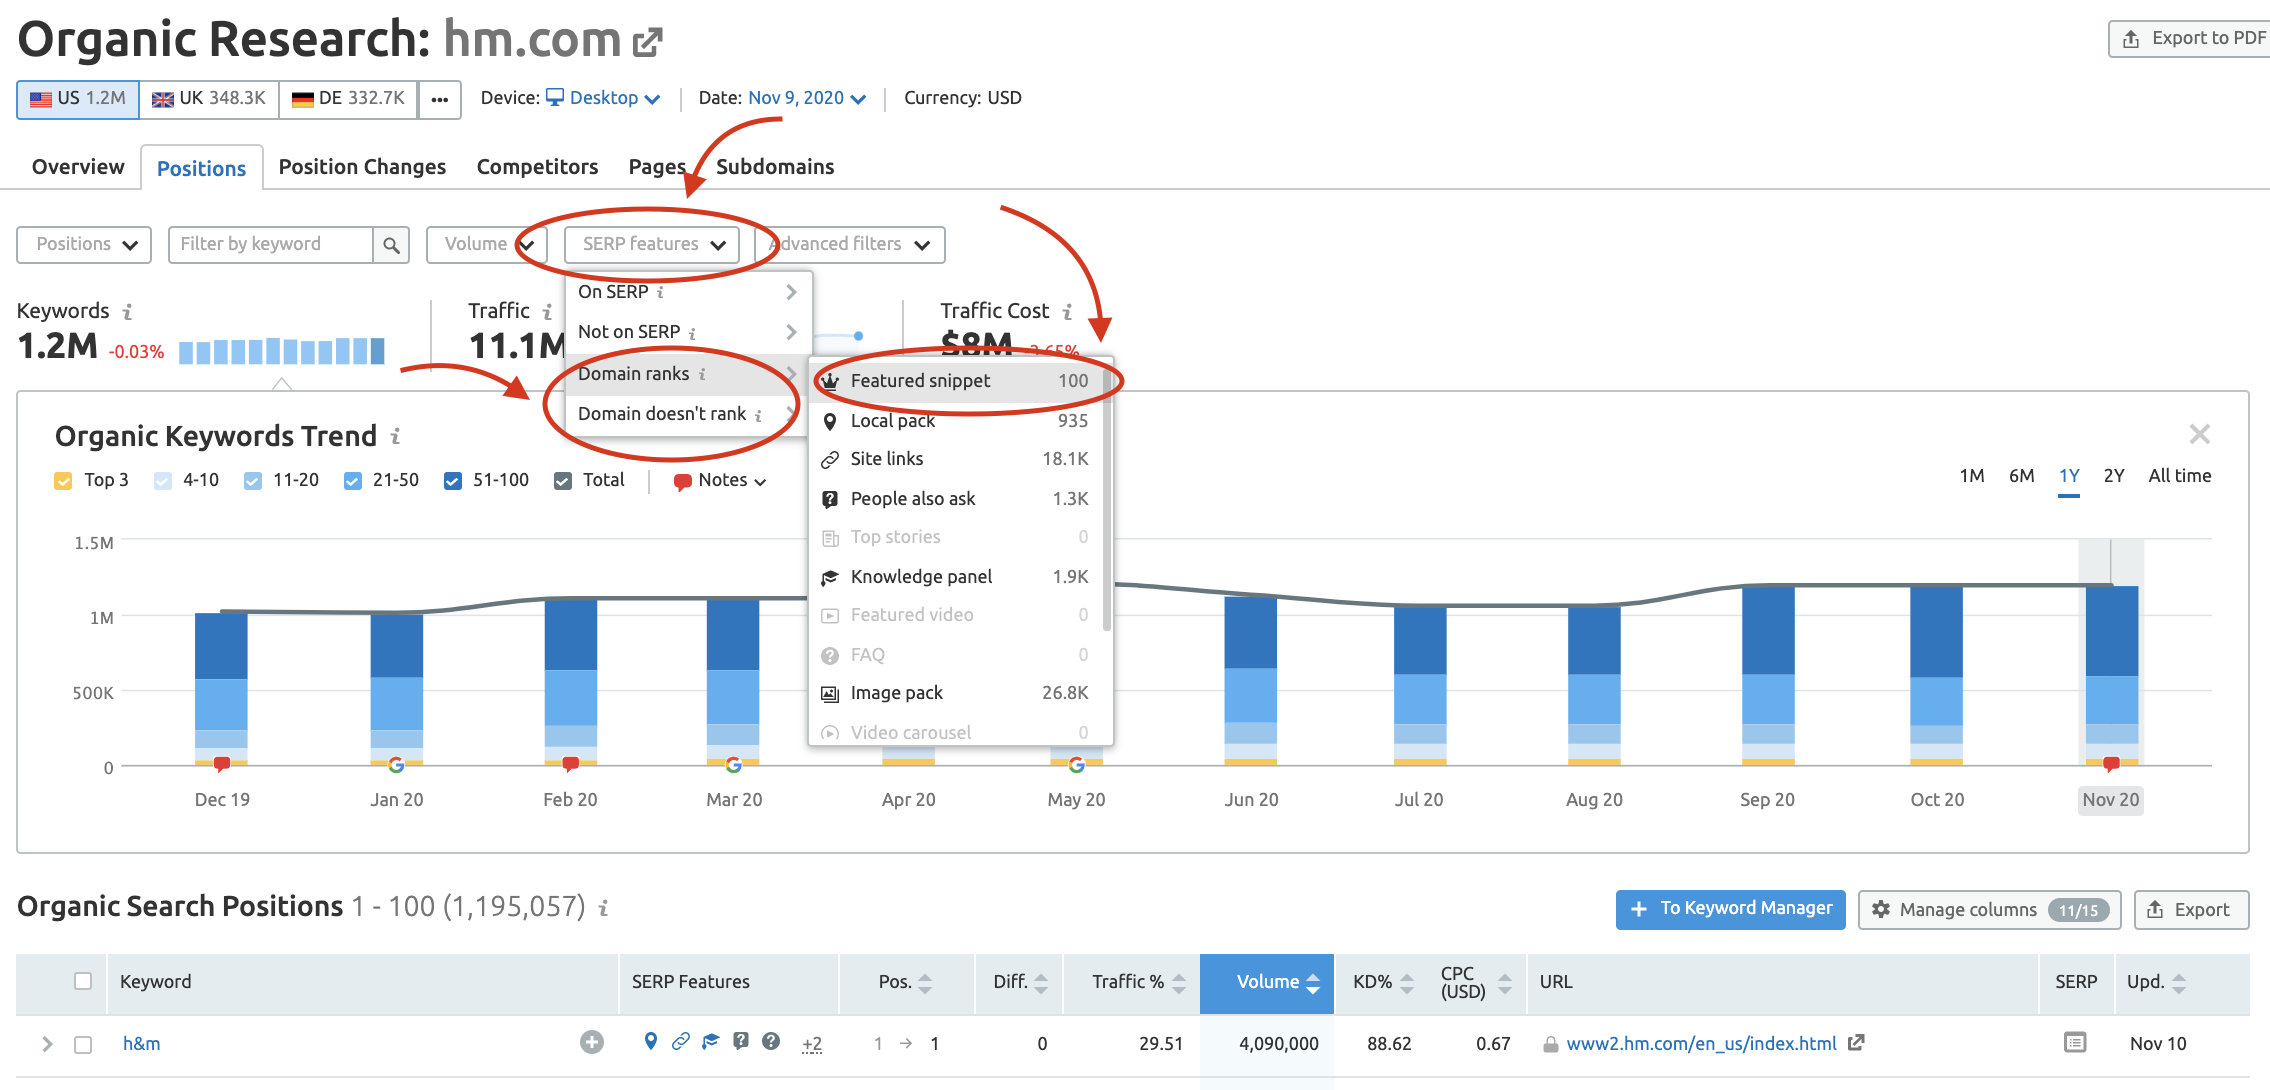This screenshot has height=1090, width=2270.
Task: Click local pack icon in h&m row
Action: (x=651, y=1042)
